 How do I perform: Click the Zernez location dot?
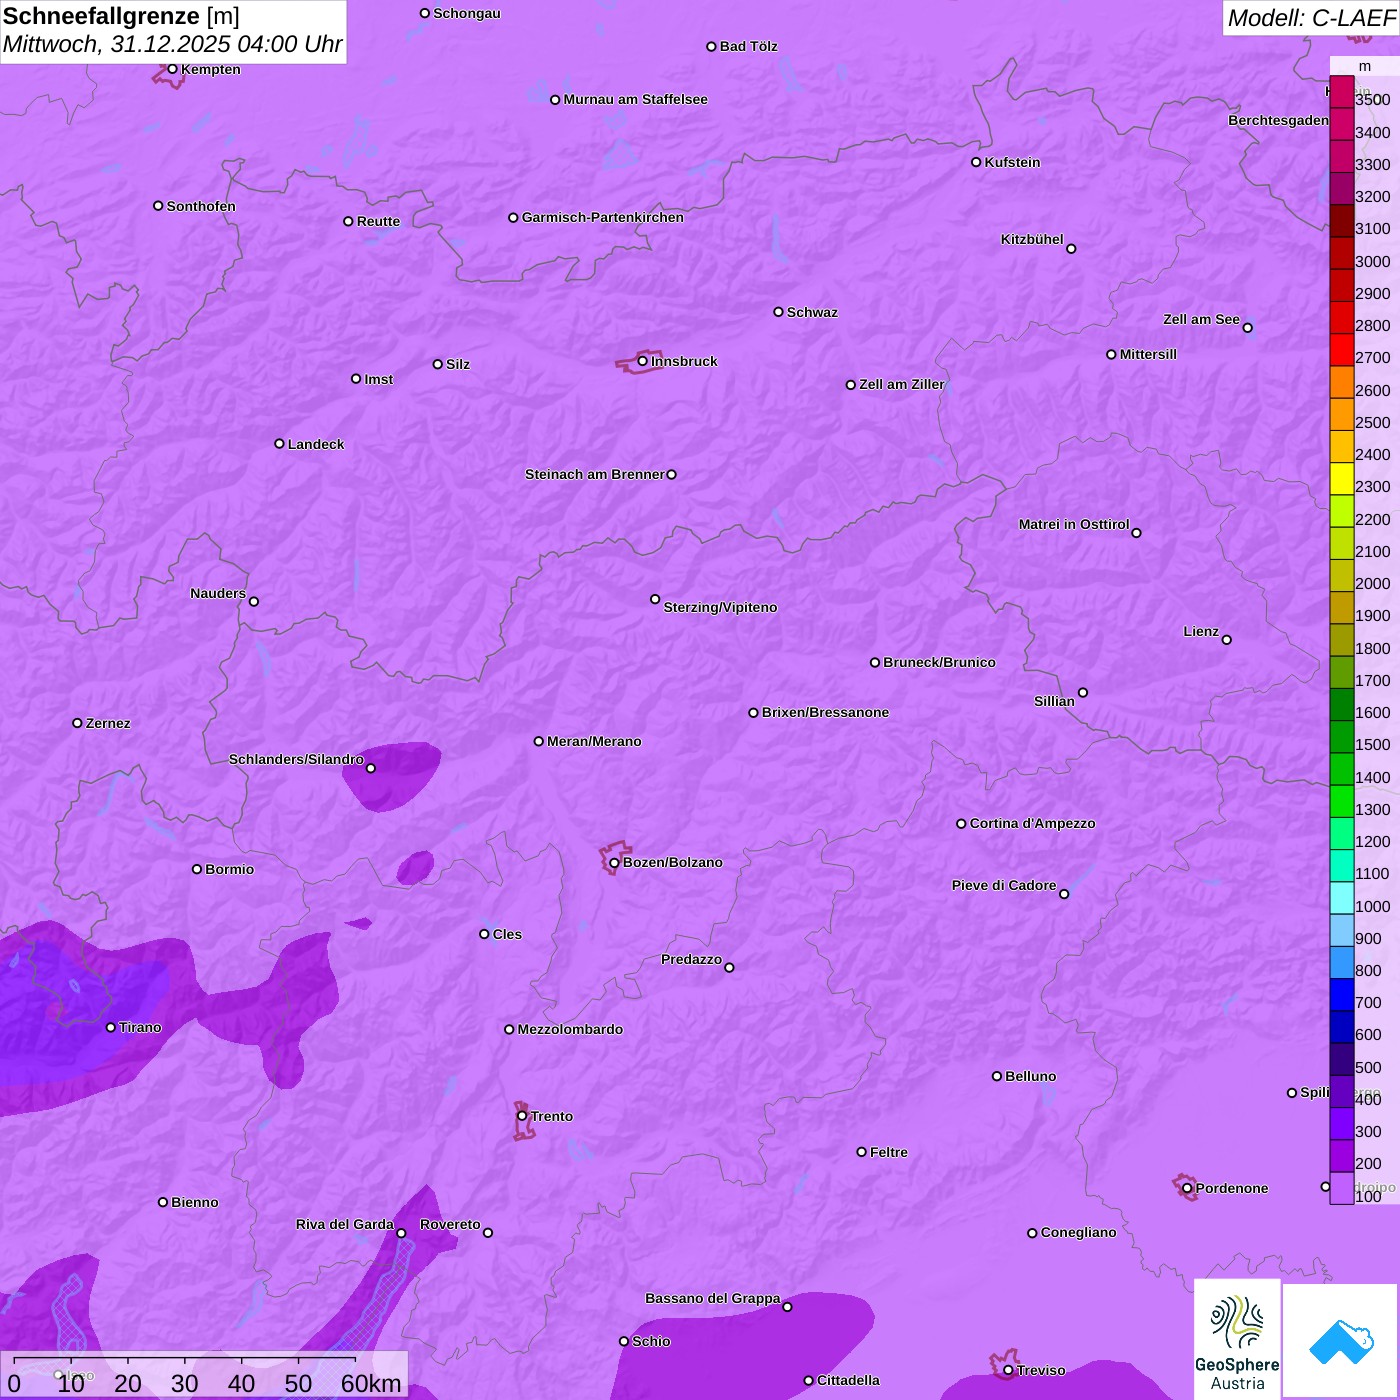(77, 723)
